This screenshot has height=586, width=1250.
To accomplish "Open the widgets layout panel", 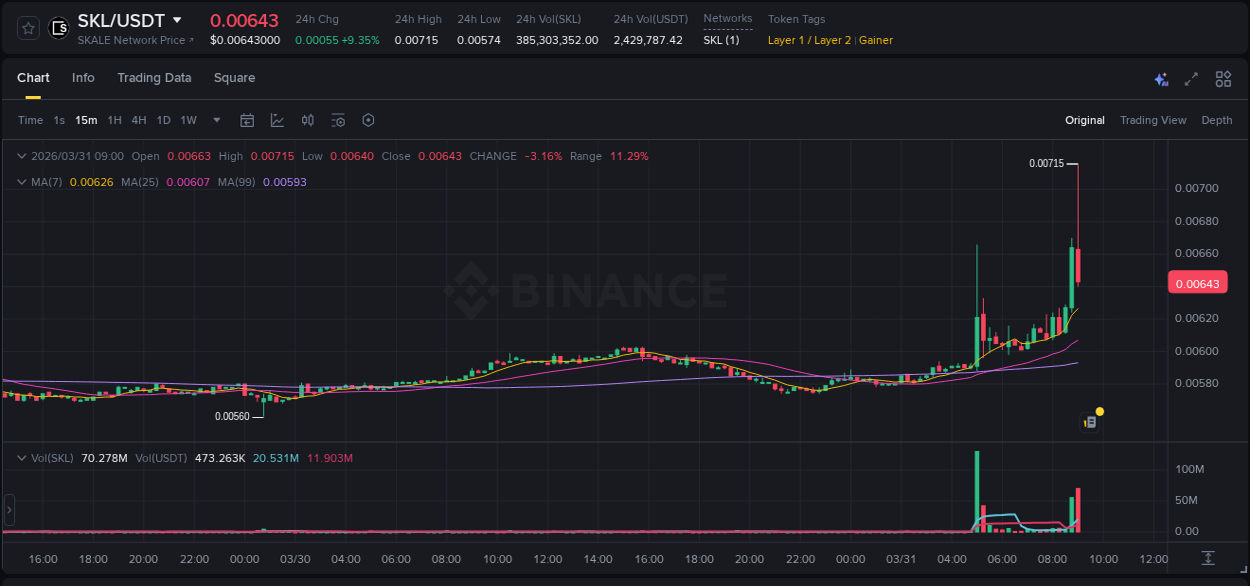I will pos(1223,78).
